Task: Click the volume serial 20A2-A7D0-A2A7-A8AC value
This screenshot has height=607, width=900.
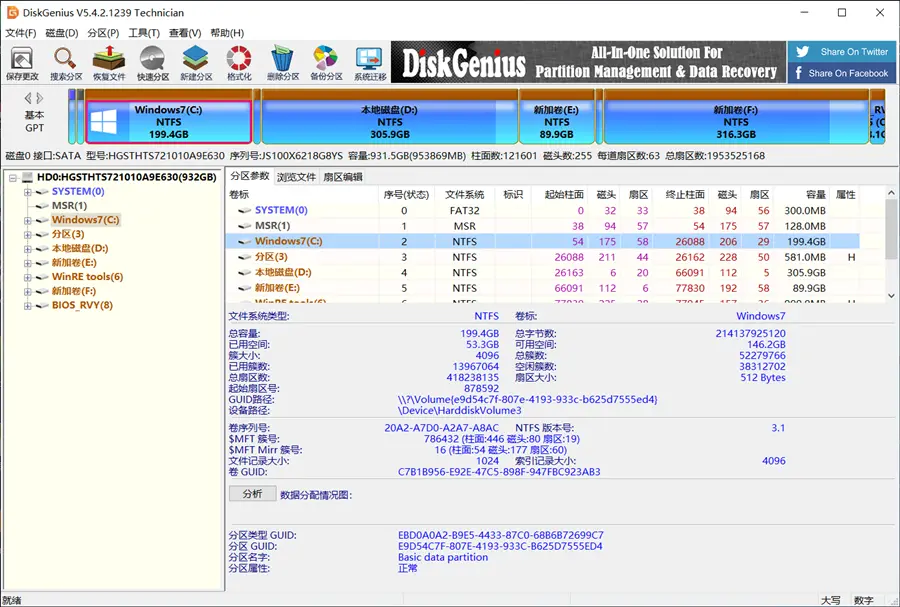Action: coord(441,427)
